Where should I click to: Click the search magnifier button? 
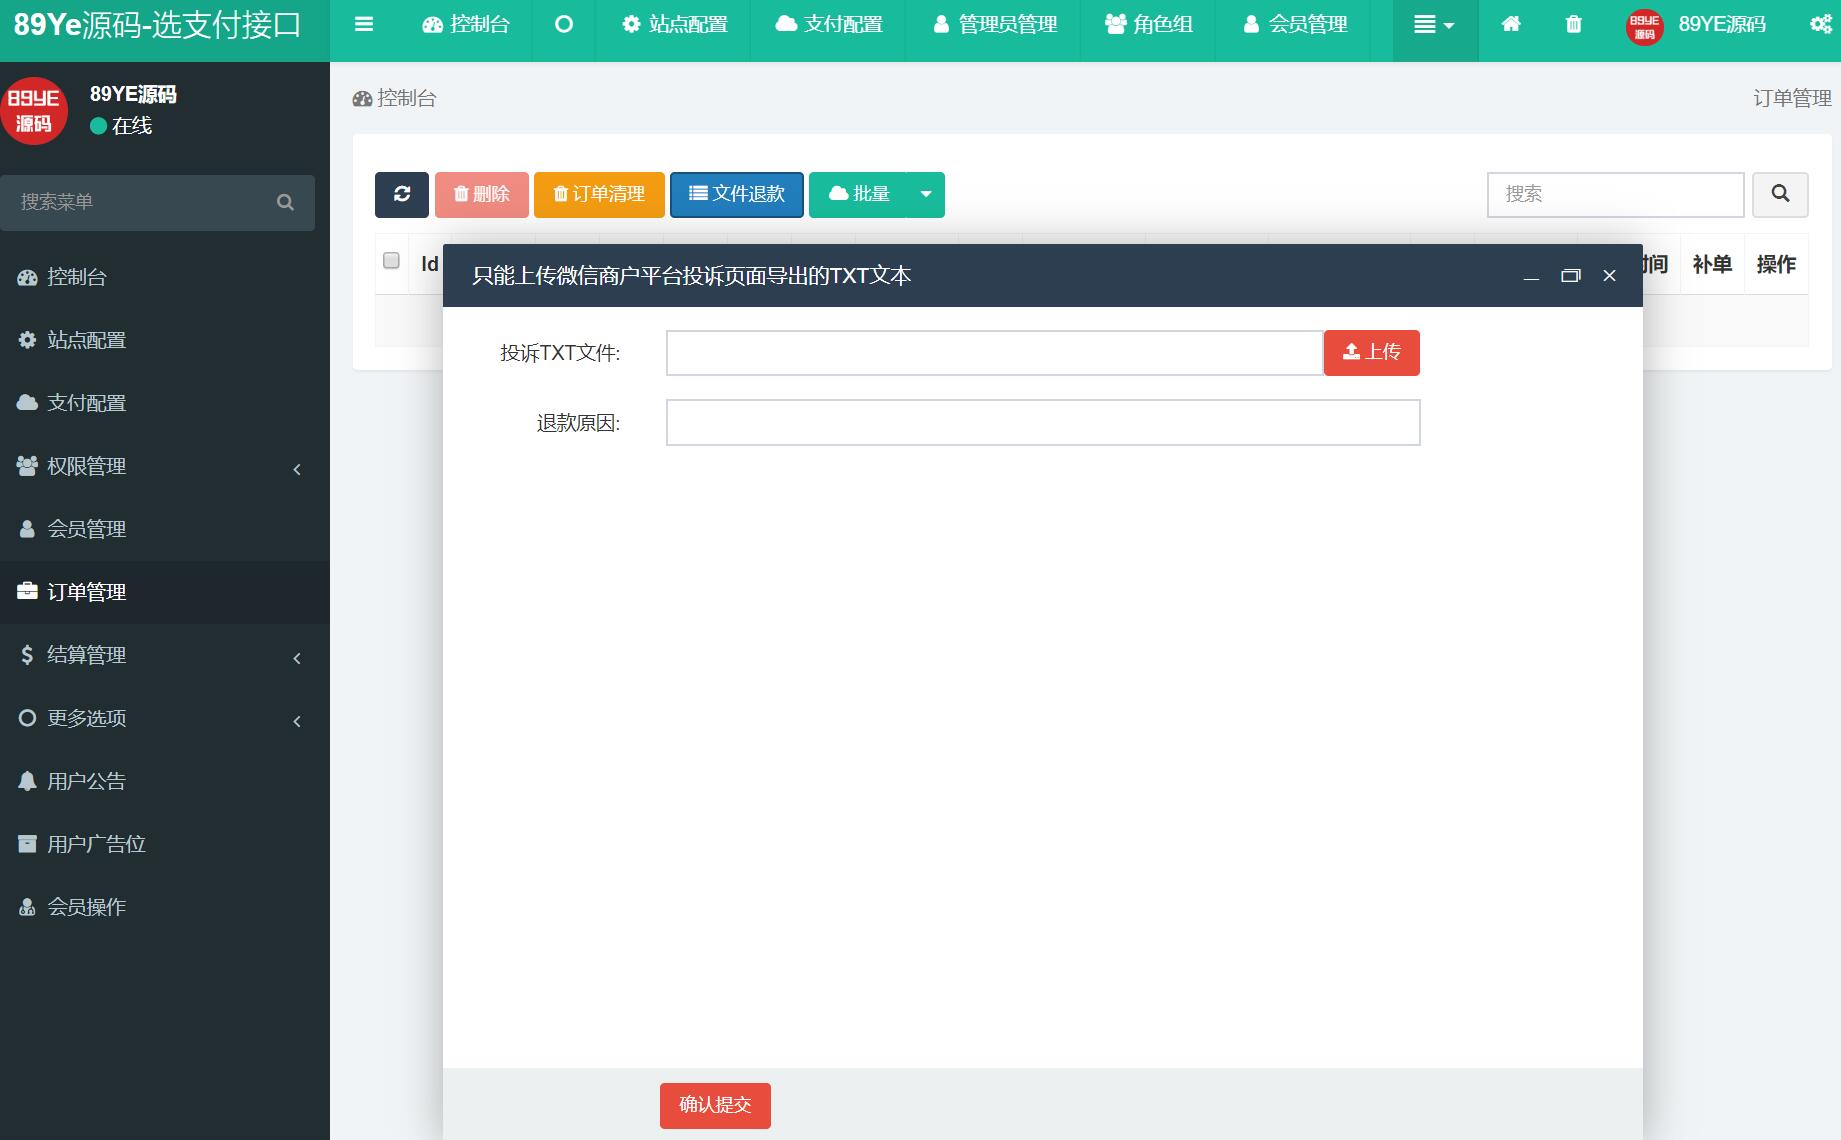1780,194
